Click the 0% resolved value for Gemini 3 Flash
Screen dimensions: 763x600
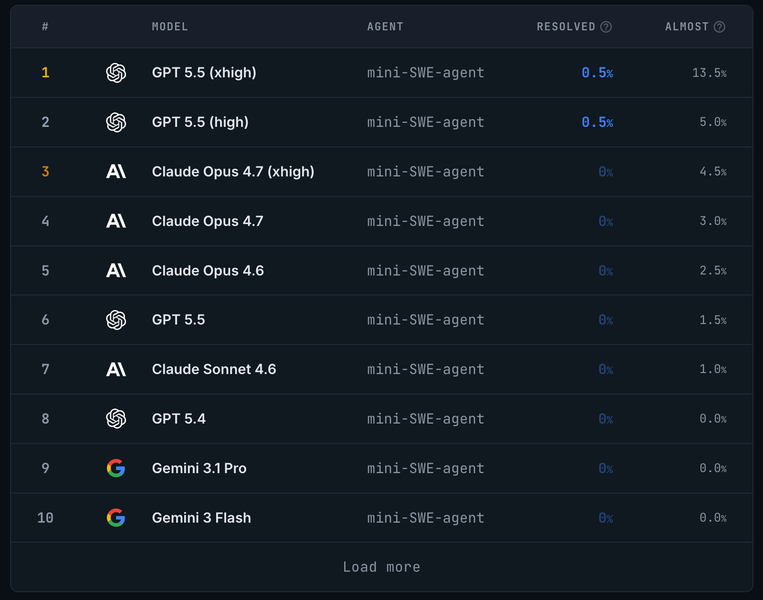pos(605,518)
